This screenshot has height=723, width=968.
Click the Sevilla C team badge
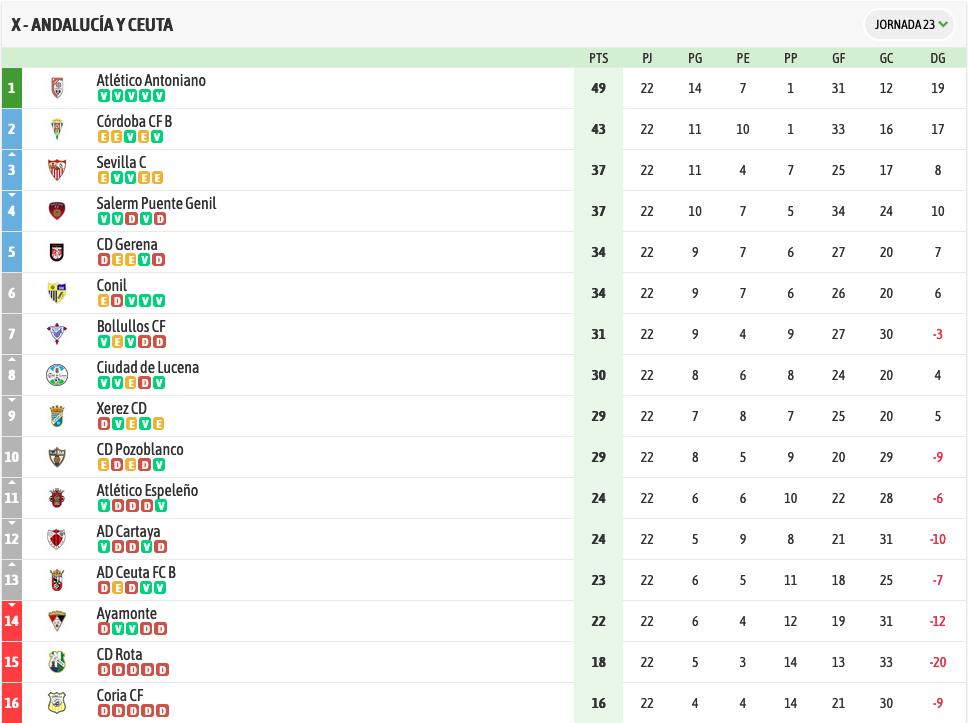point(57,170)
